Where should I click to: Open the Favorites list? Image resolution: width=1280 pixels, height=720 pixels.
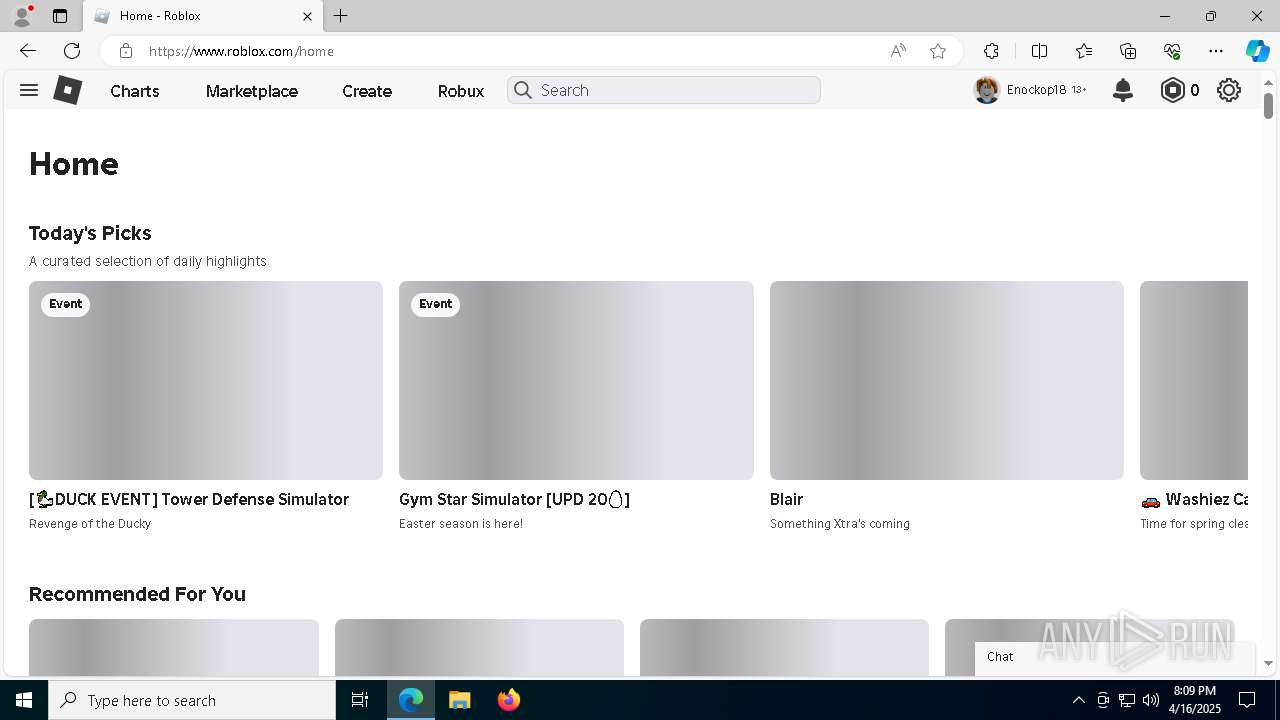pos(1084,51)
